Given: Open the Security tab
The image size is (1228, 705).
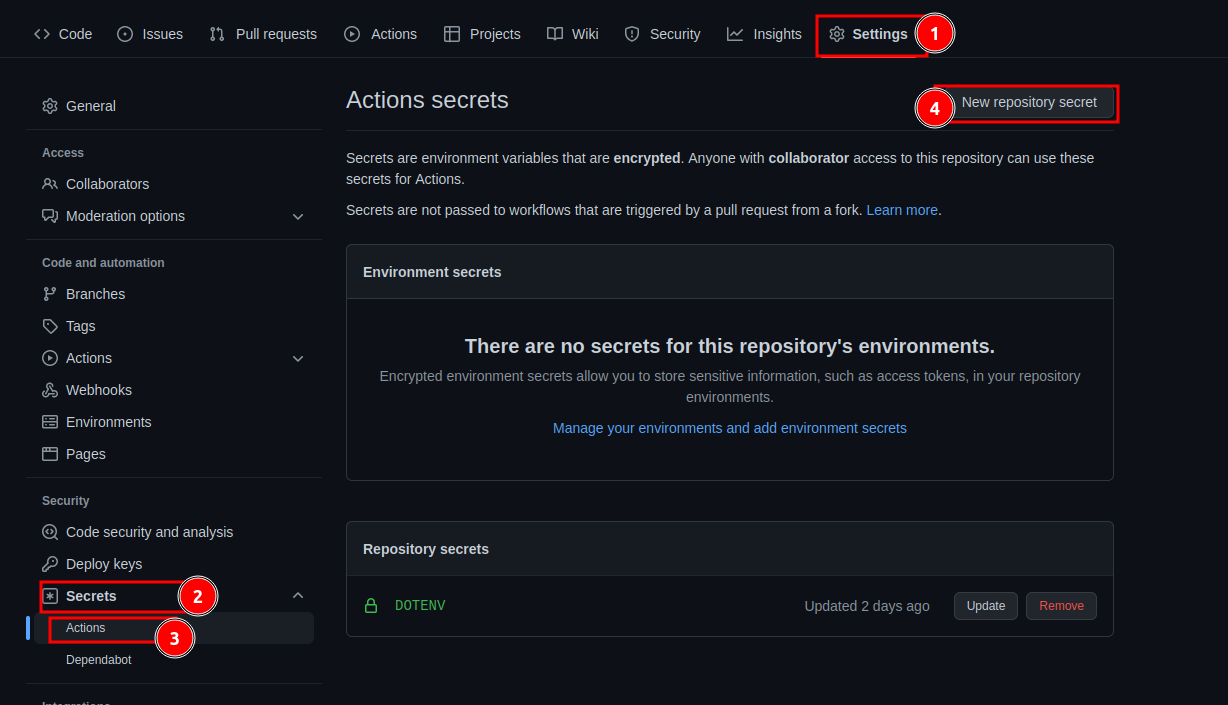Looking at the screenshot, I should click(x=662, y=34).
